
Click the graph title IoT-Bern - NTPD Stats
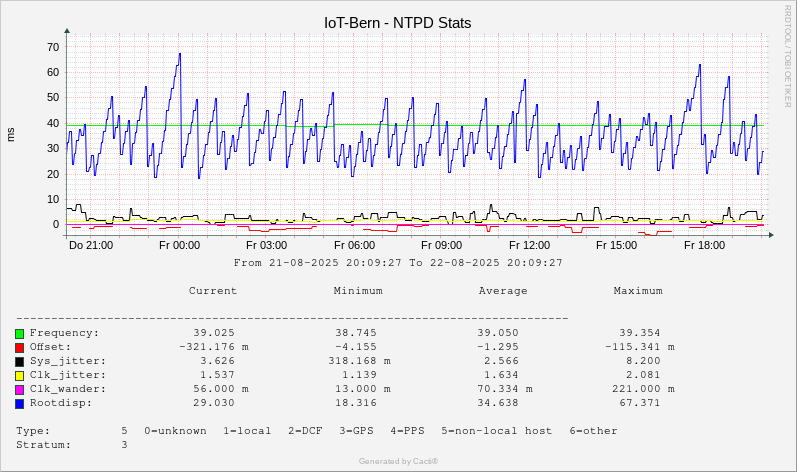pyautogui.click(x=397, y=23)
